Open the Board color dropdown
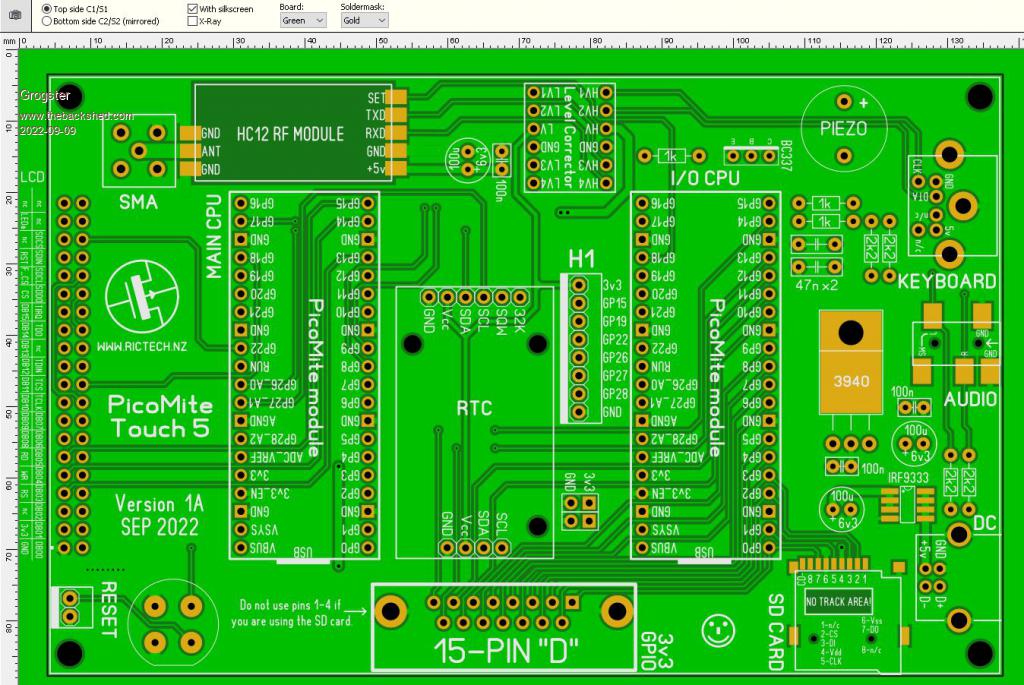The height and width of the screenshot is (685, 1024). click(303, 20)
